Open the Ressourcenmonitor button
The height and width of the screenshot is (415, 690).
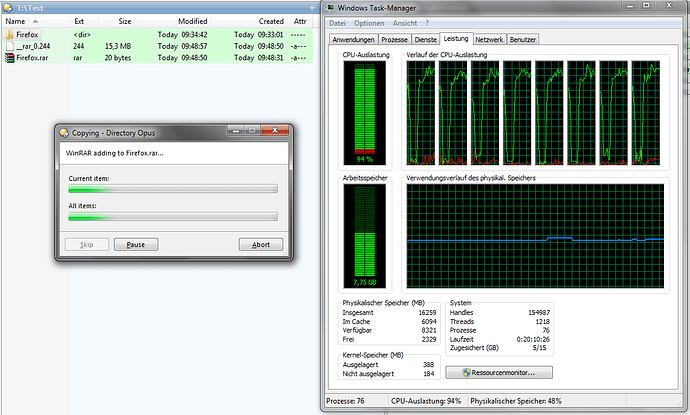[499, 372]
